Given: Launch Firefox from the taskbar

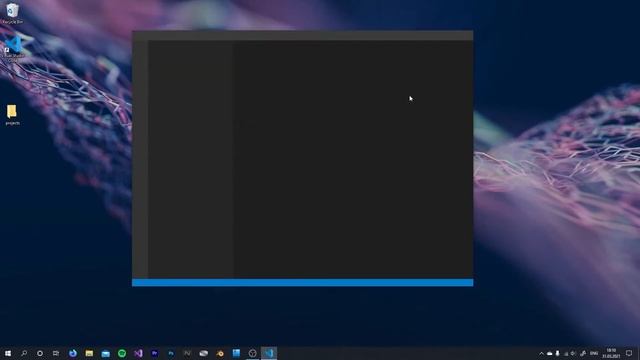Looking at the screenshot, I should 73,353.
